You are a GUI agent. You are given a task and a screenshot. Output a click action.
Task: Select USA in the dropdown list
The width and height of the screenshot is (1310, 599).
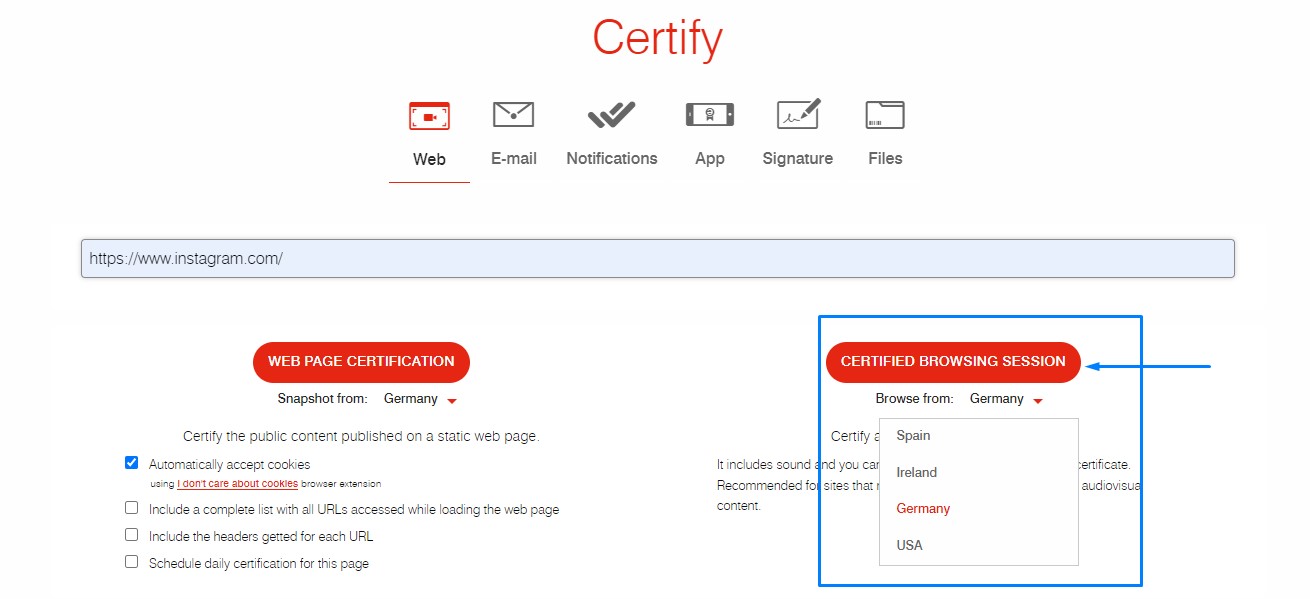click(909, 545)
